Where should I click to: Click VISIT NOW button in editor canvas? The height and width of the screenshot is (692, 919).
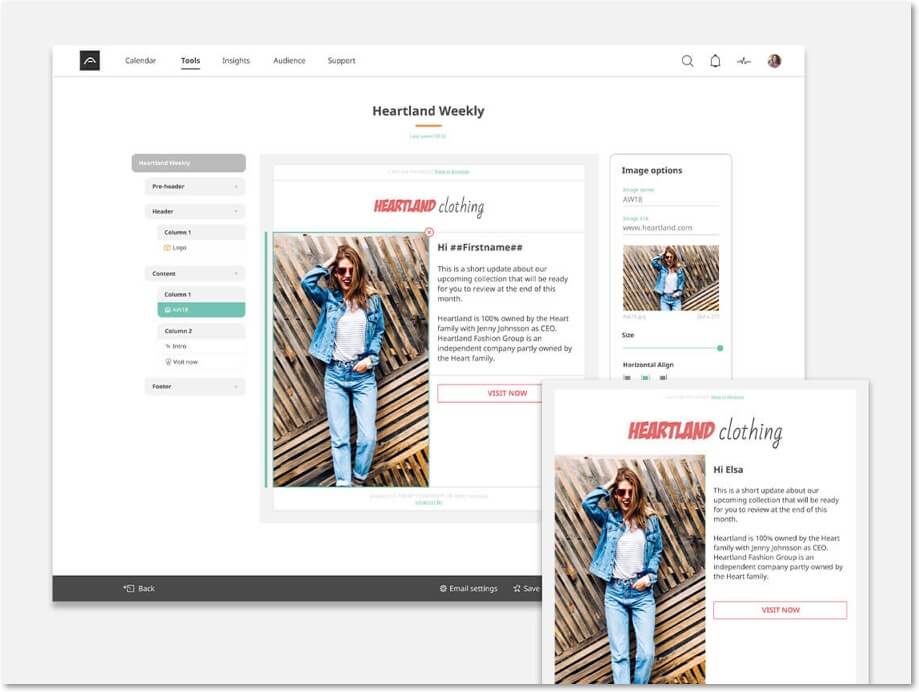click(490, 393)
